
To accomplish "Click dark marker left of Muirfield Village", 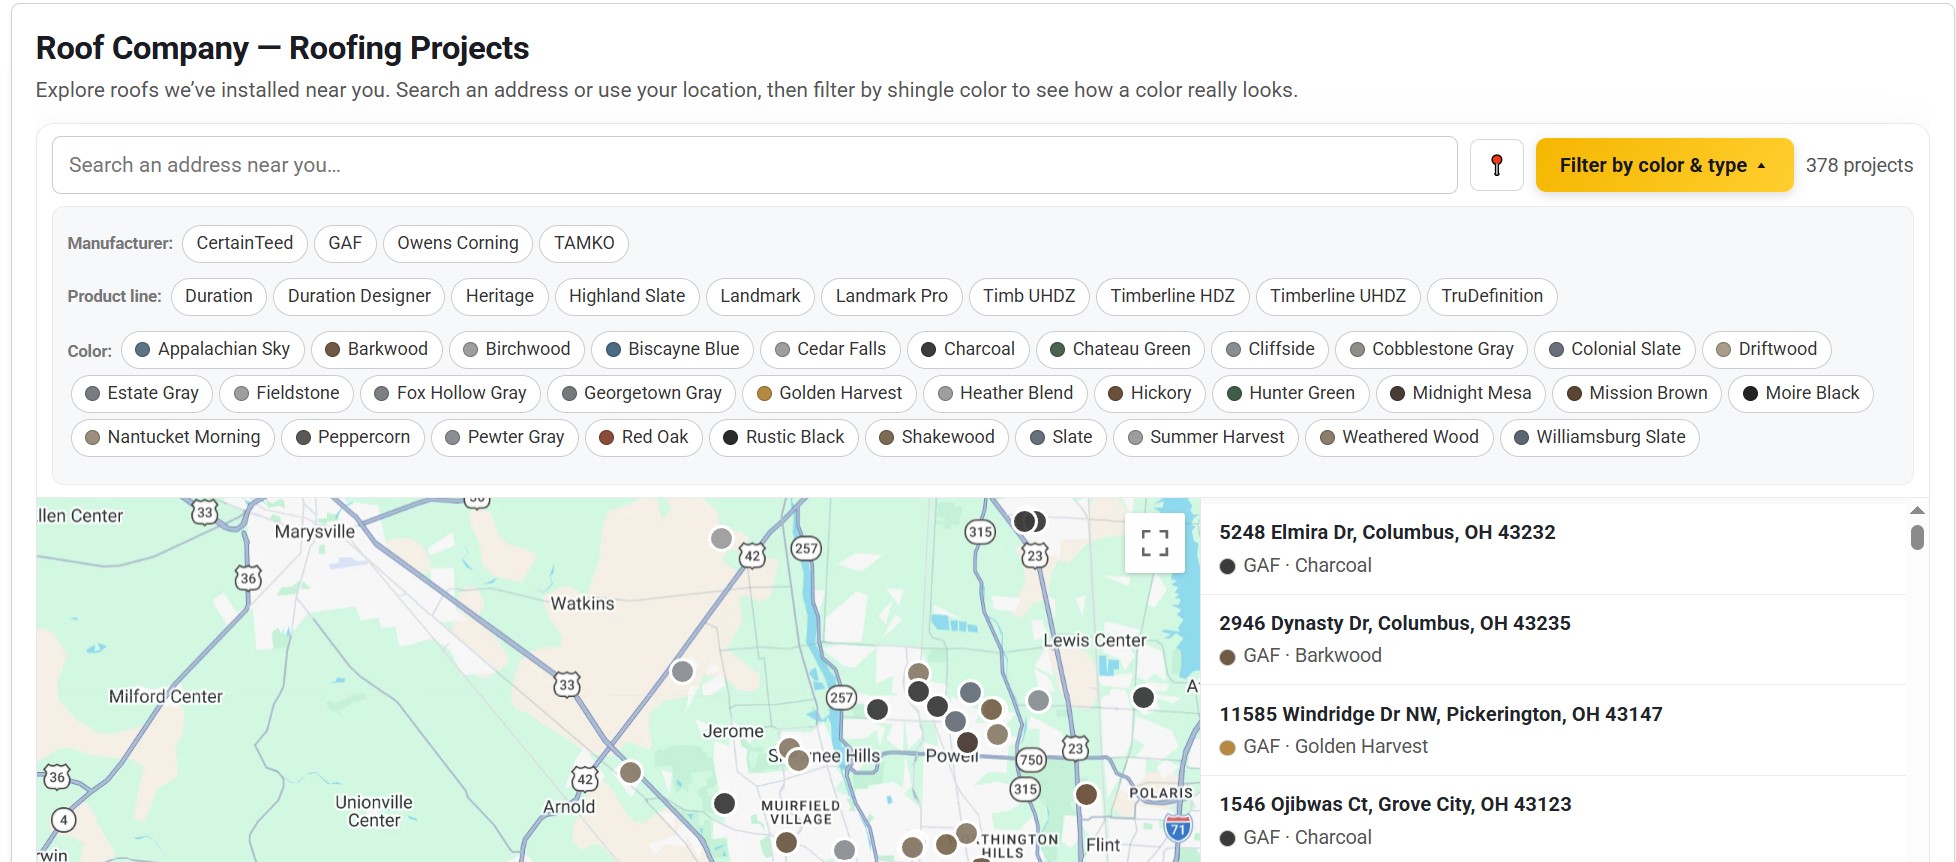I will tap(725, 803).
